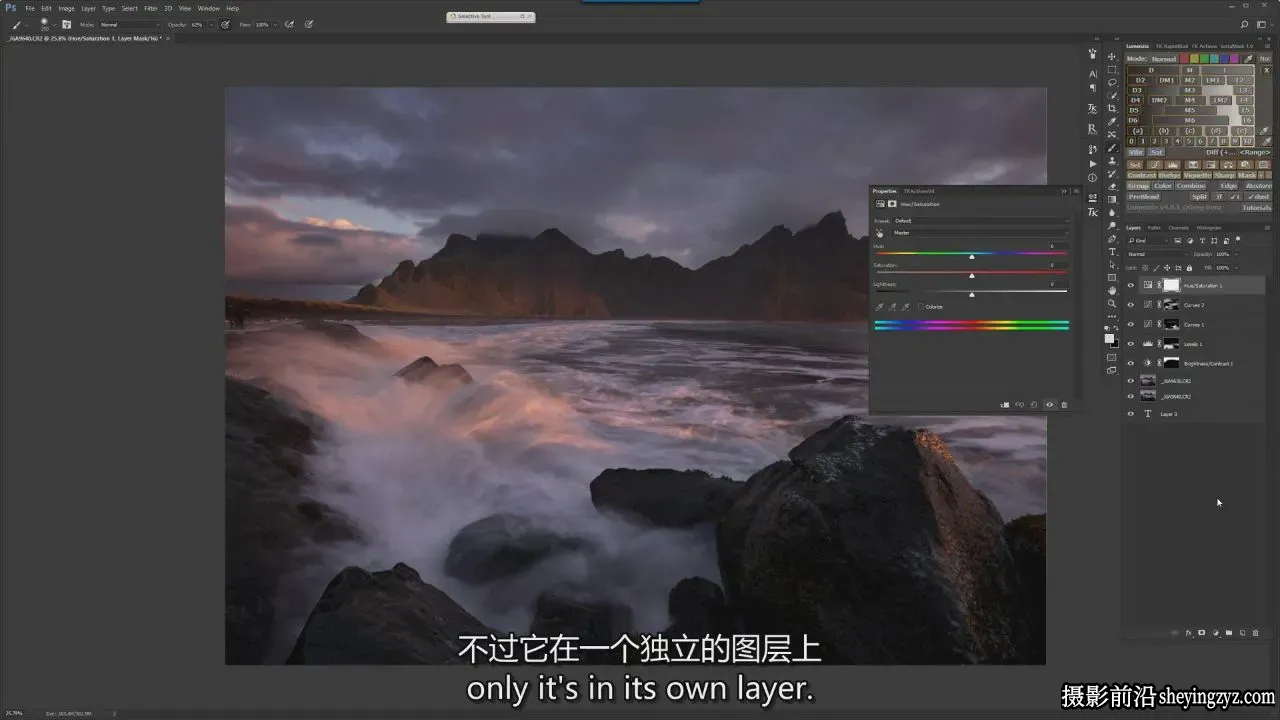Select the Move tool in toolbar
Image resolution: width=1280 pixels, height=720 pixels.
pyautogui.click(x=1112, y=56)
